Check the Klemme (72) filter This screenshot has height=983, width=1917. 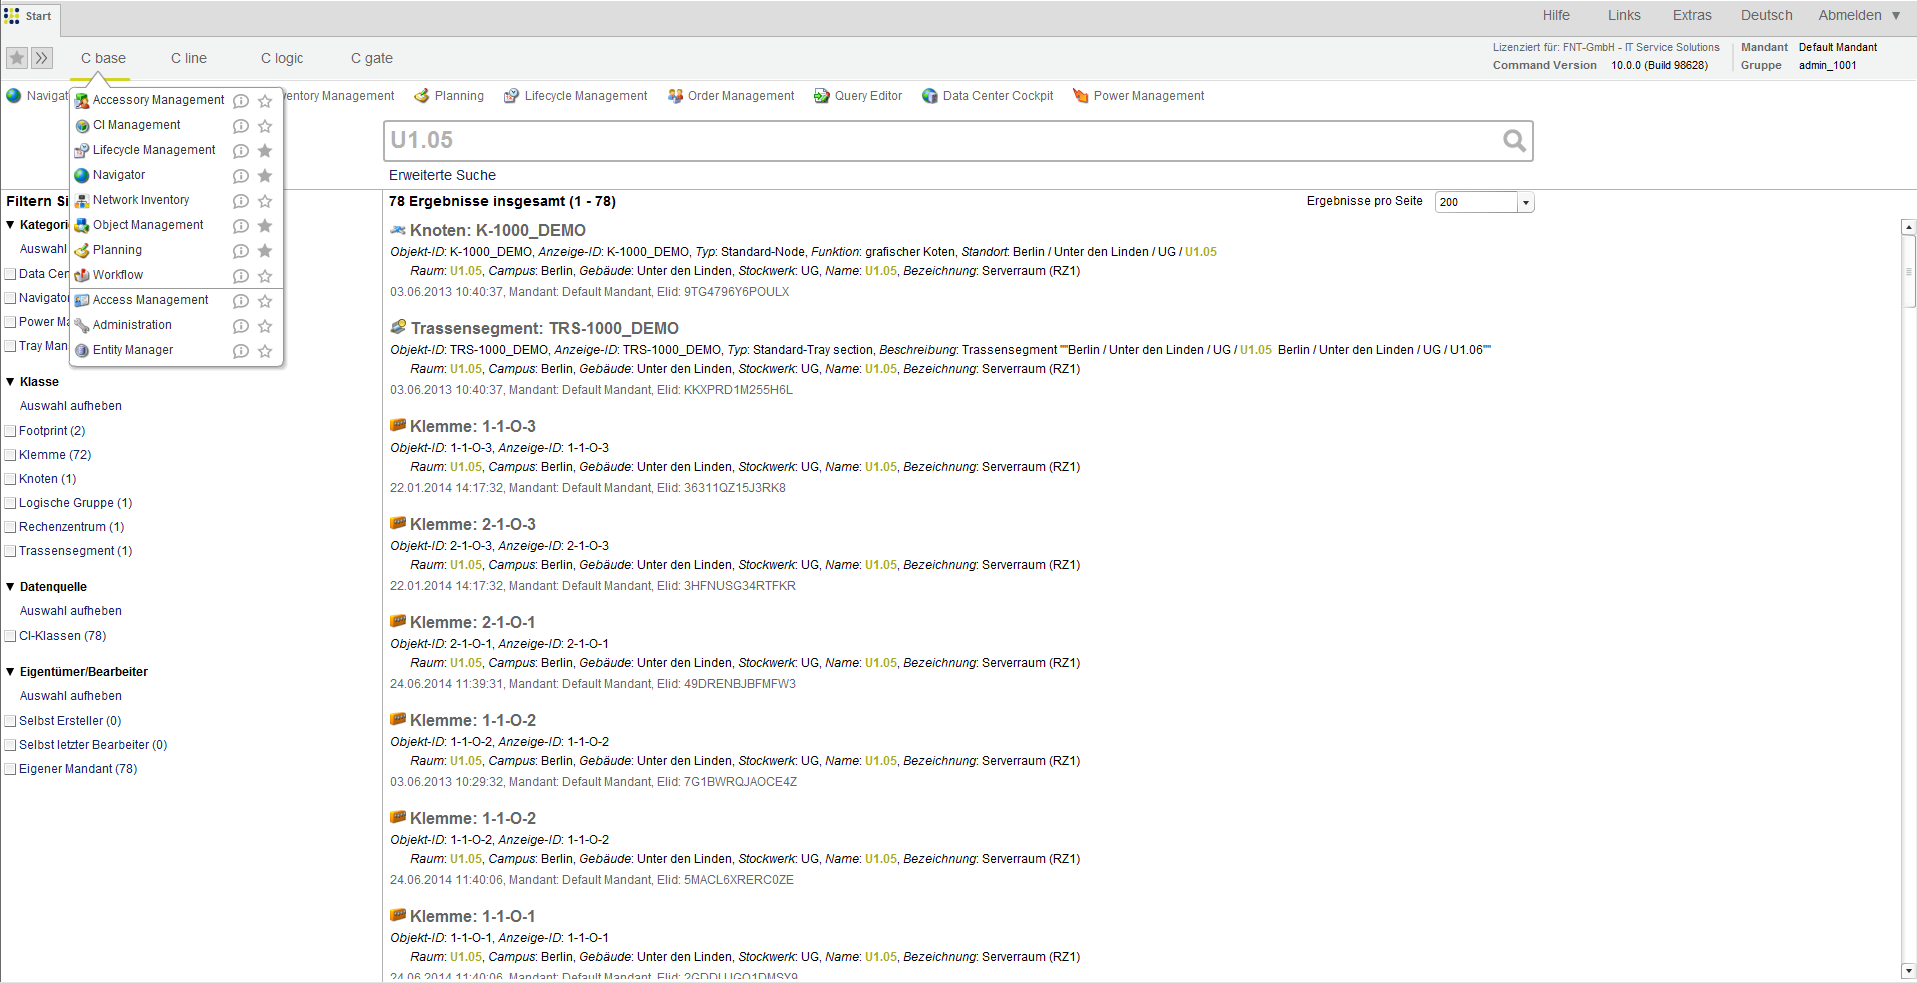click(10, 455)
